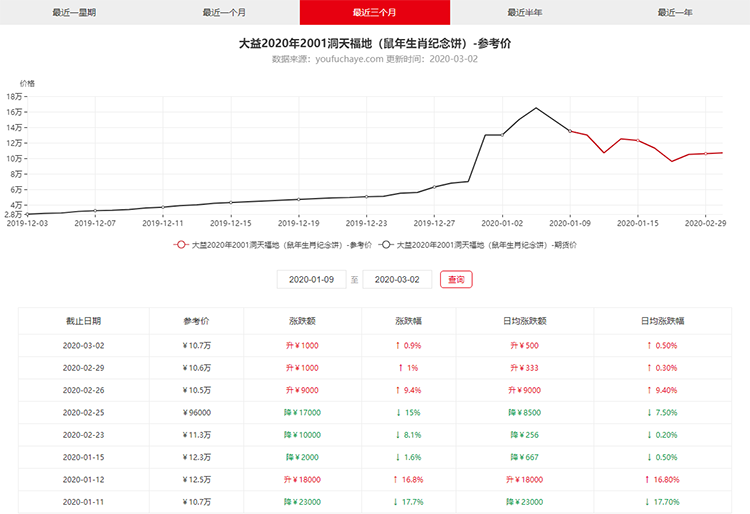
Task: Toggle the black 期货价 legend series
Action: (478, 245)
